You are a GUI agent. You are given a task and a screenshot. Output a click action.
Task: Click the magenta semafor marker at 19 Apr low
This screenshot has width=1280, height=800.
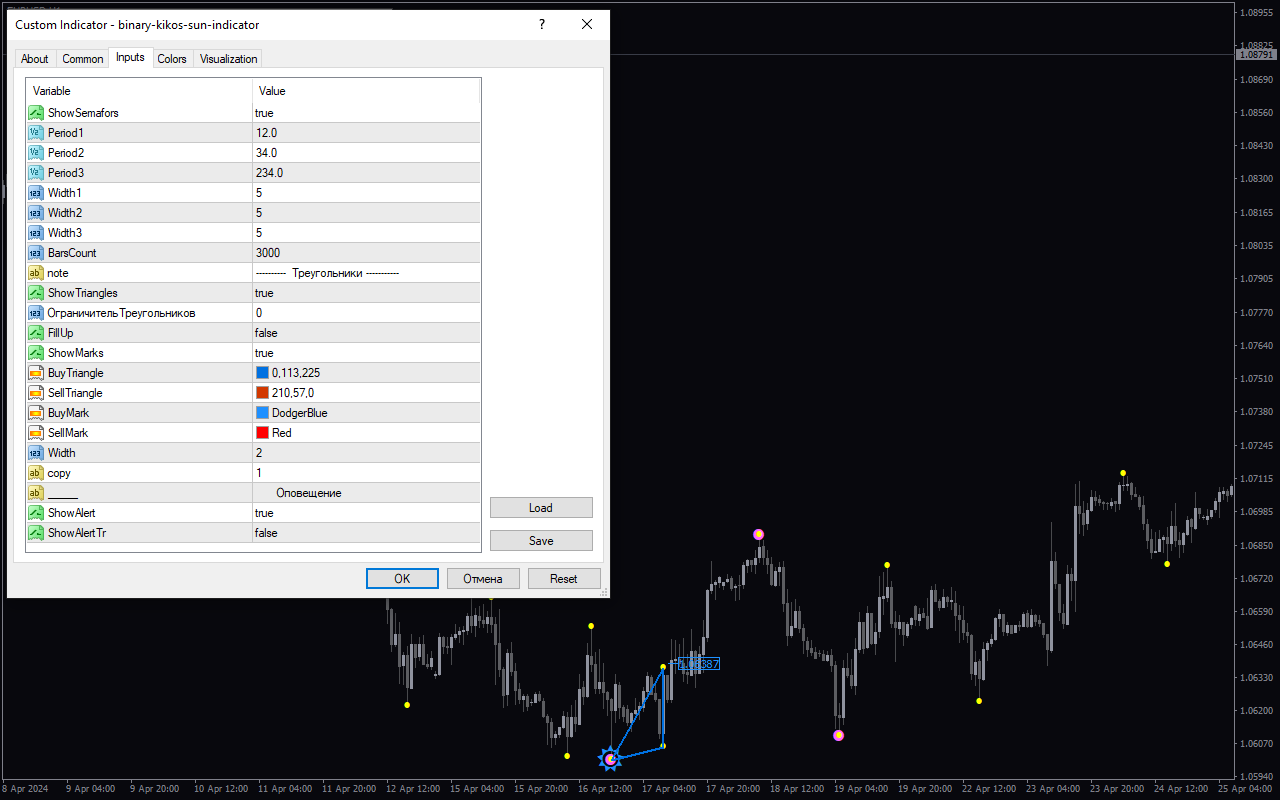(838, 735)
